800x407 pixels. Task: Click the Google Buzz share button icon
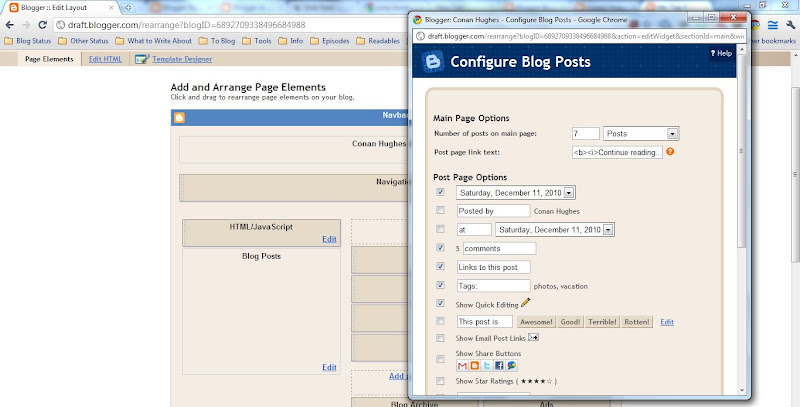coord(511,365)
